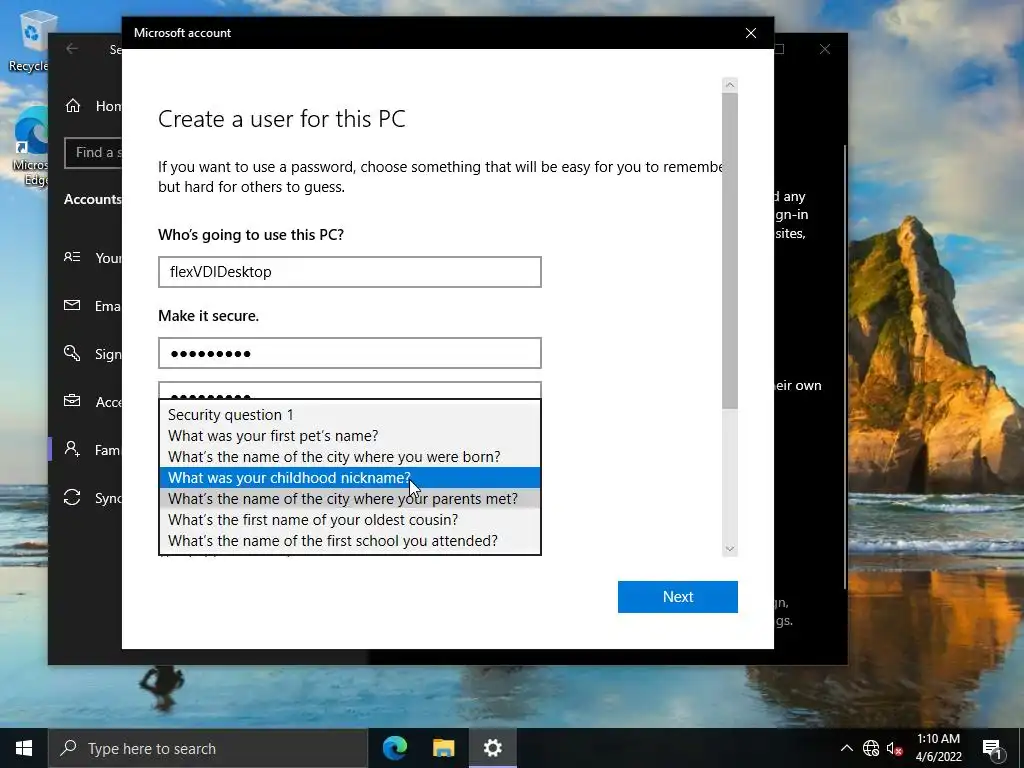Image resolution: width=1024 pixels, height=768 pixels.
Task: Open the notification center icon
Action: click(x=992, y=748)
